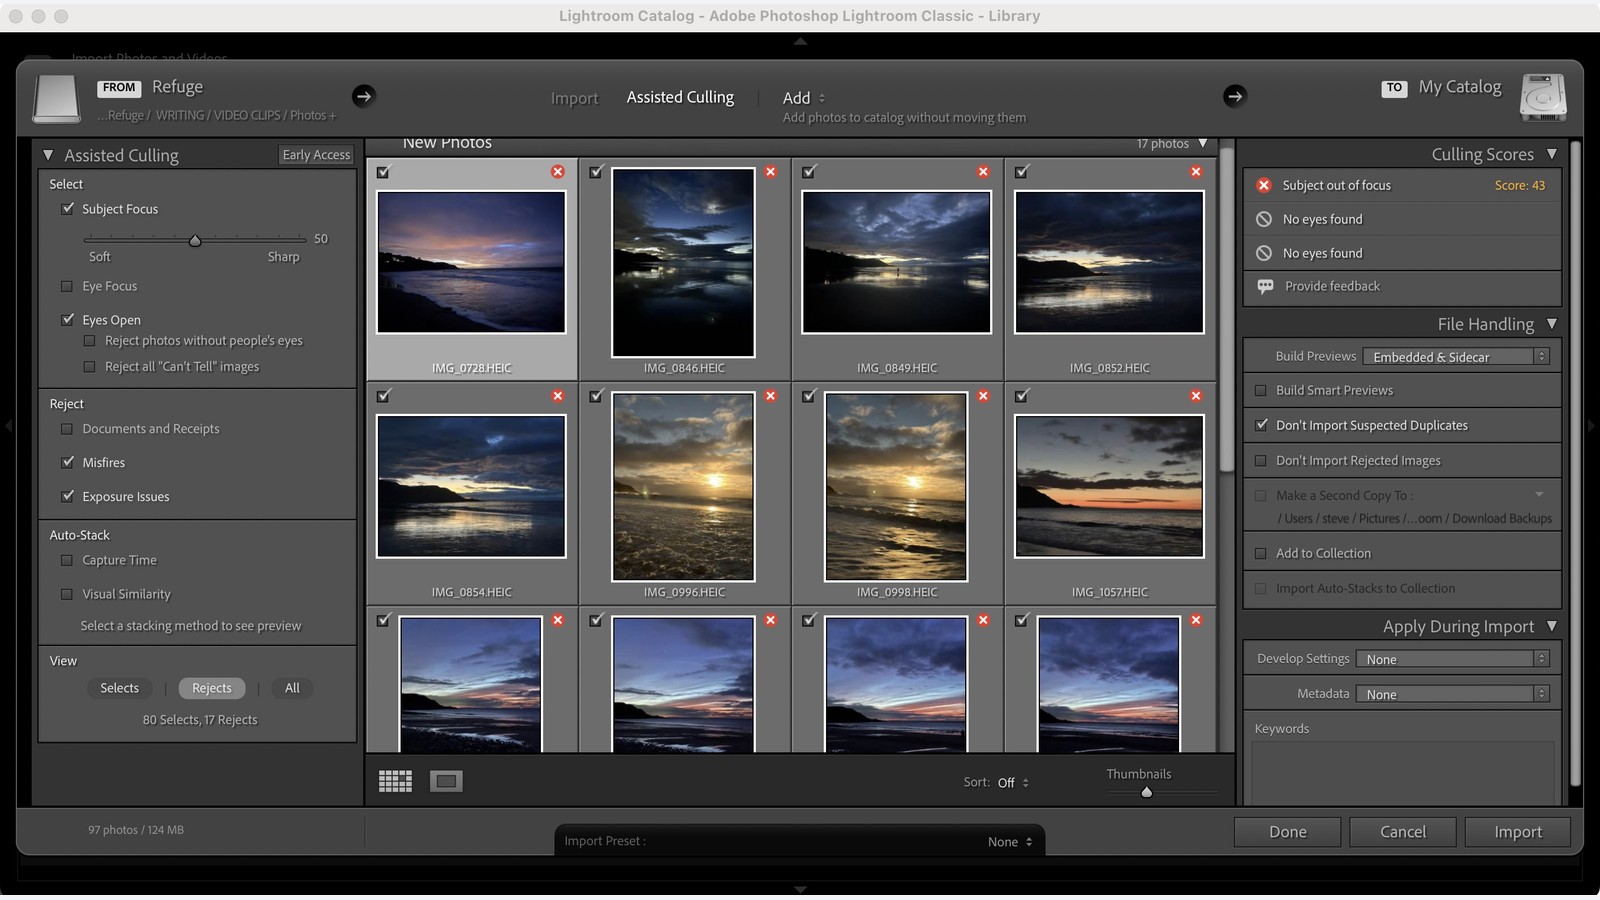Switch to the Import tab
The width and height of the screenshot is (1600, 900).
click(x=574, y=98)
